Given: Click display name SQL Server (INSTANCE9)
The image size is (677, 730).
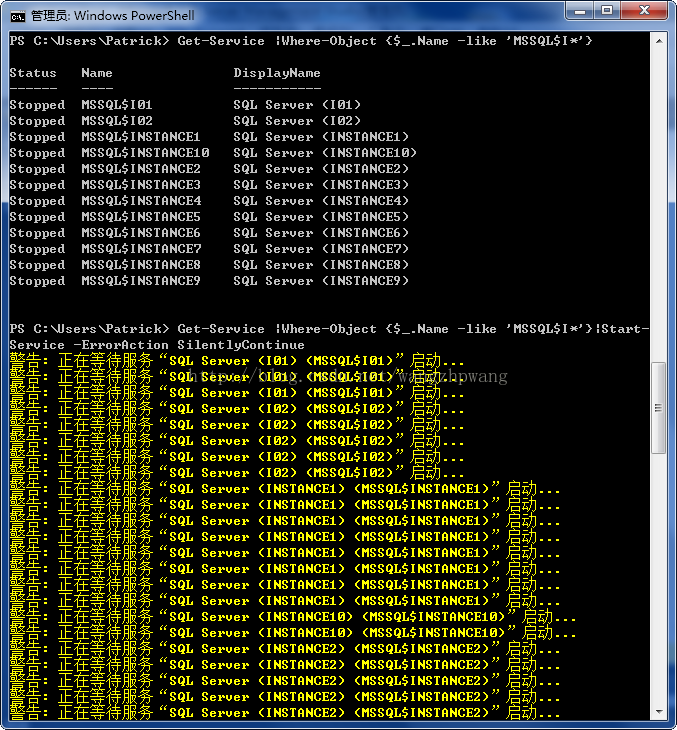Looking at the screenshot, I should coord(321,281).
